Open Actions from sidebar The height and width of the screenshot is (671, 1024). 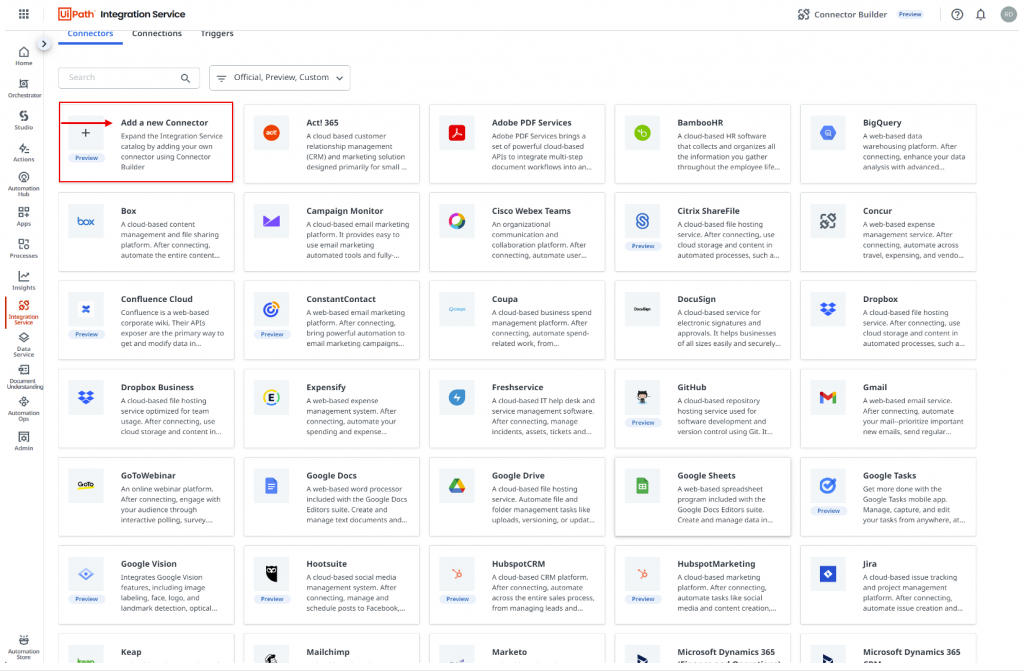[x=24, y=152]
